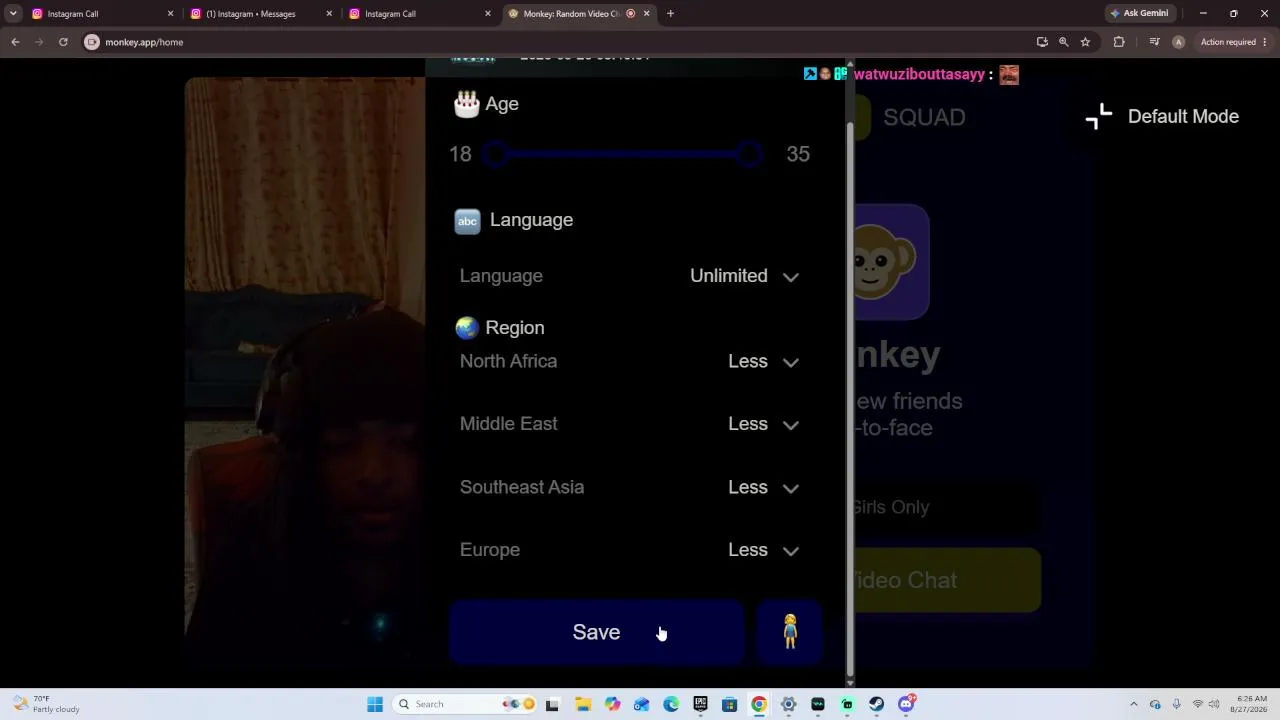Viewport: 1280px width, 720px height.
Task: Click the Monkey app logo
Action: click(892, 262)
